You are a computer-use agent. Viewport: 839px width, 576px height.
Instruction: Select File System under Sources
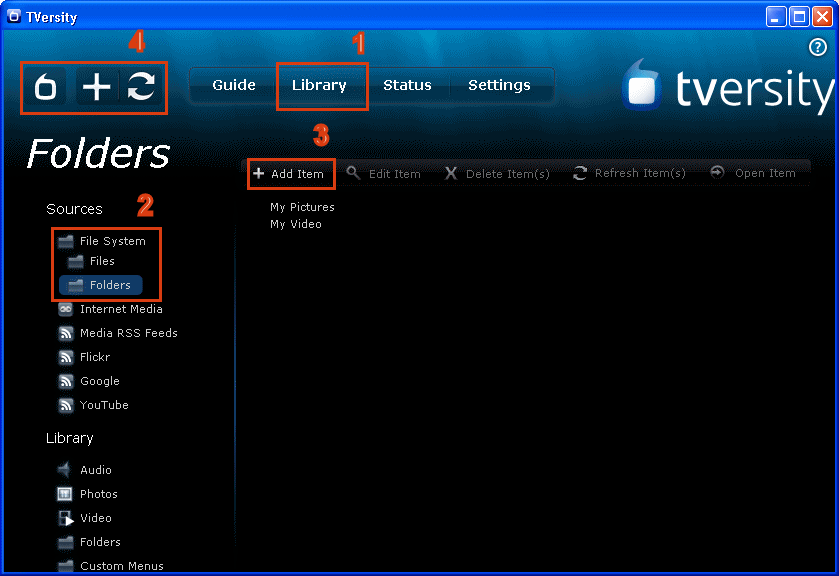[x=102, y=241]
